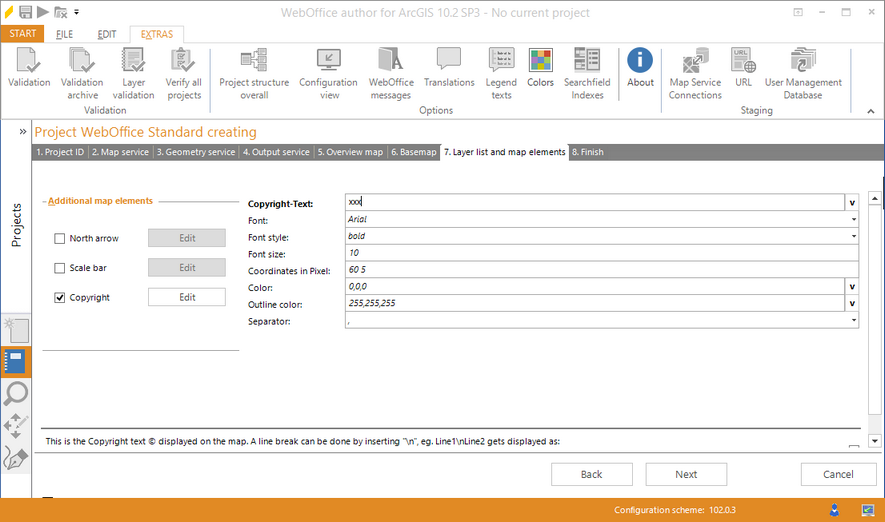Open the Validation tool in ribbon
The image size is (885, 522).
[x=29, y=68]
